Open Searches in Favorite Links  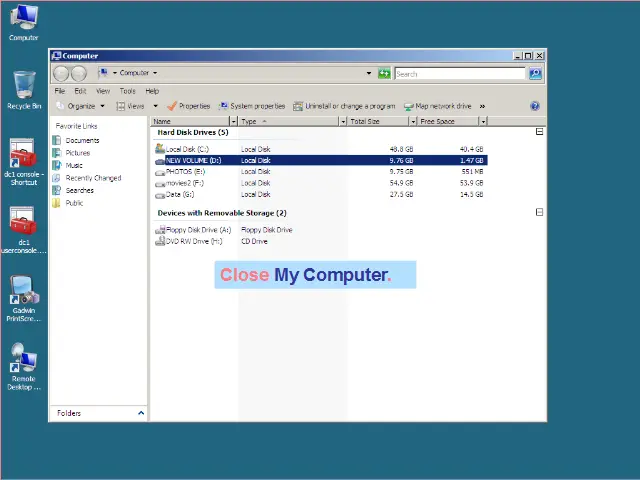click(x=73, y=190)
